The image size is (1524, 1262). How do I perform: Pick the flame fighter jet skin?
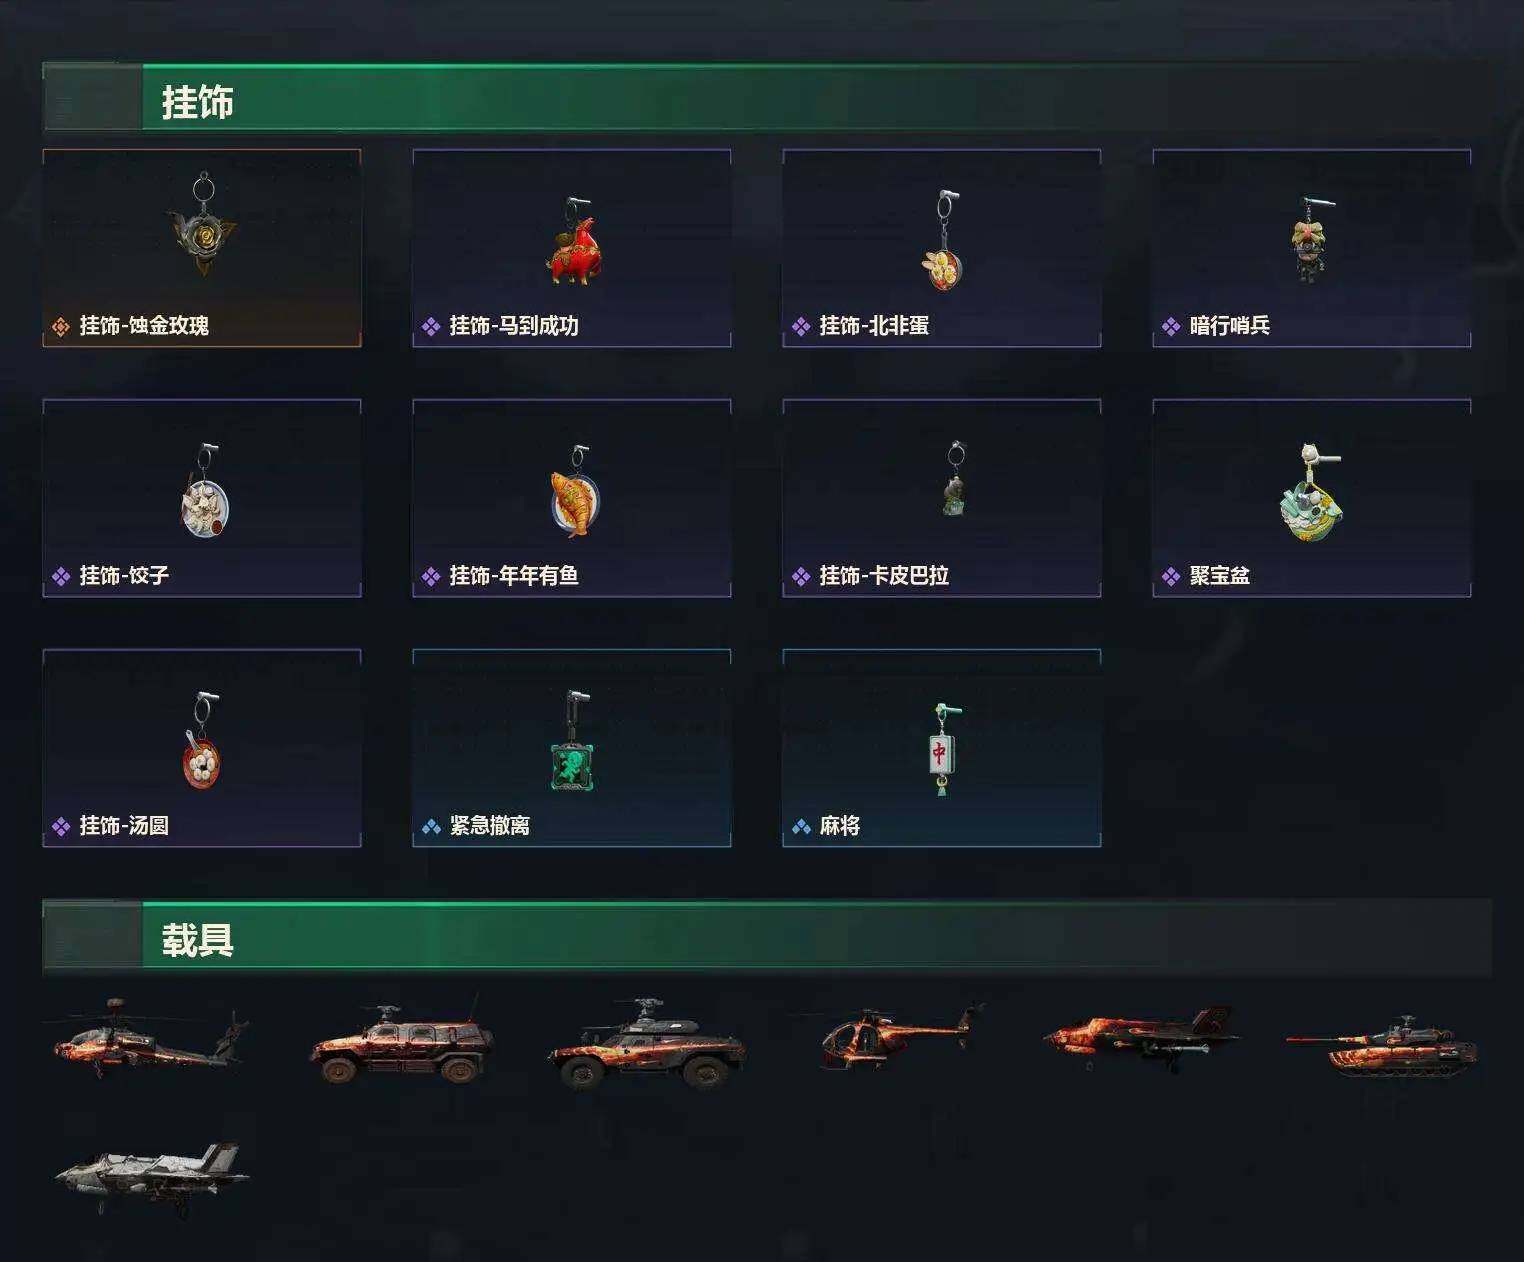pos(1140,1038)
